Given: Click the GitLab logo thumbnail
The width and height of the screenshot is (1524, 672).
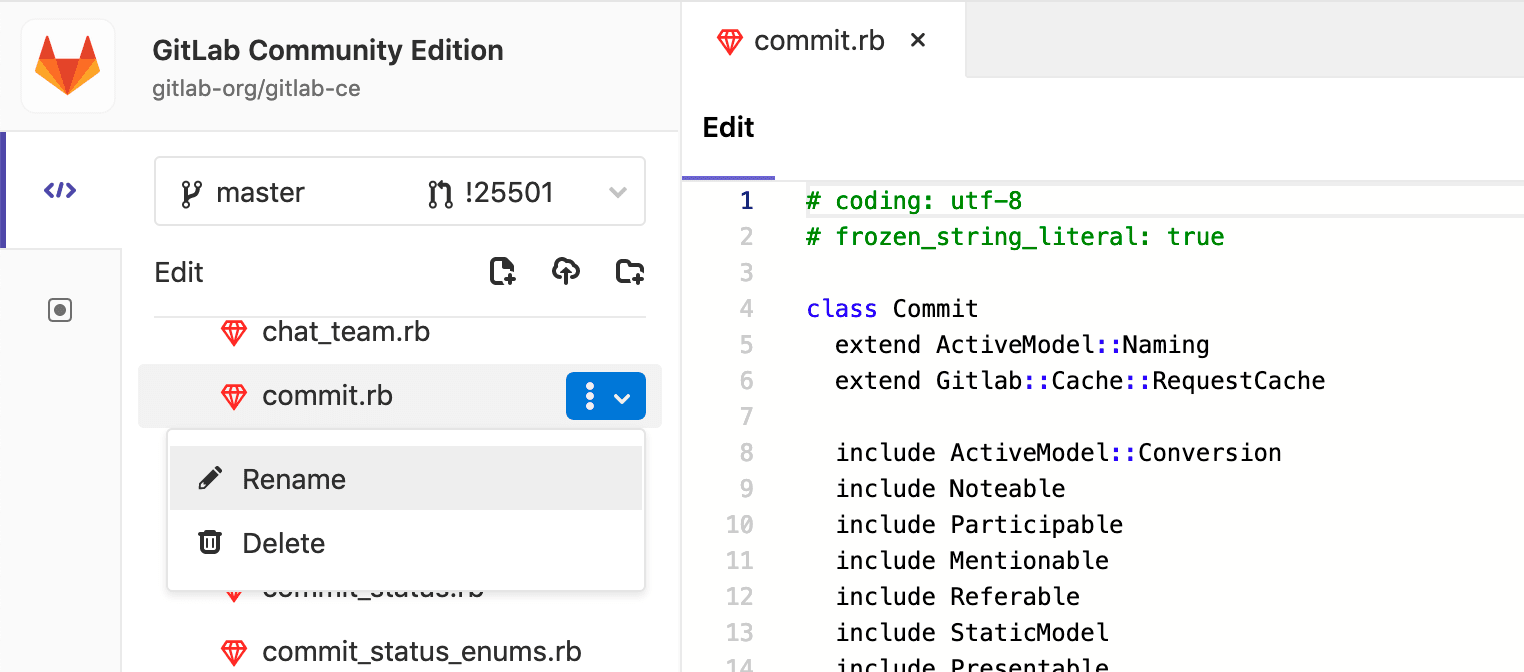Looking at the screenshot, I should point(67,66).
